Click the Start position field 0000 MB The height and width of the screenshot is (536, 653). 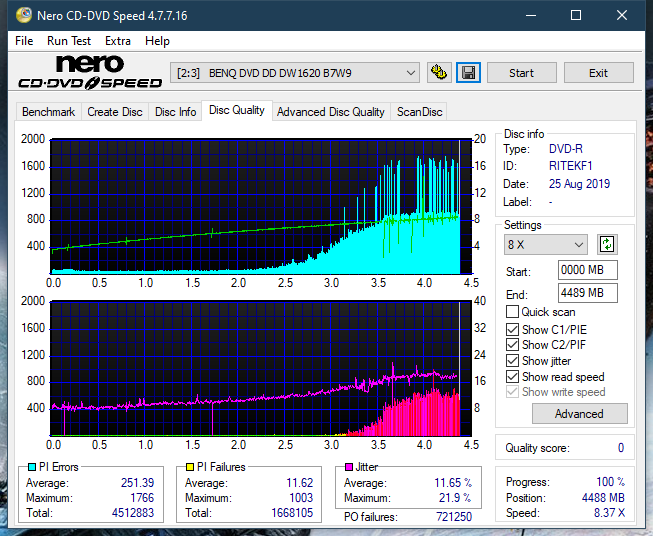coord(588,270)
